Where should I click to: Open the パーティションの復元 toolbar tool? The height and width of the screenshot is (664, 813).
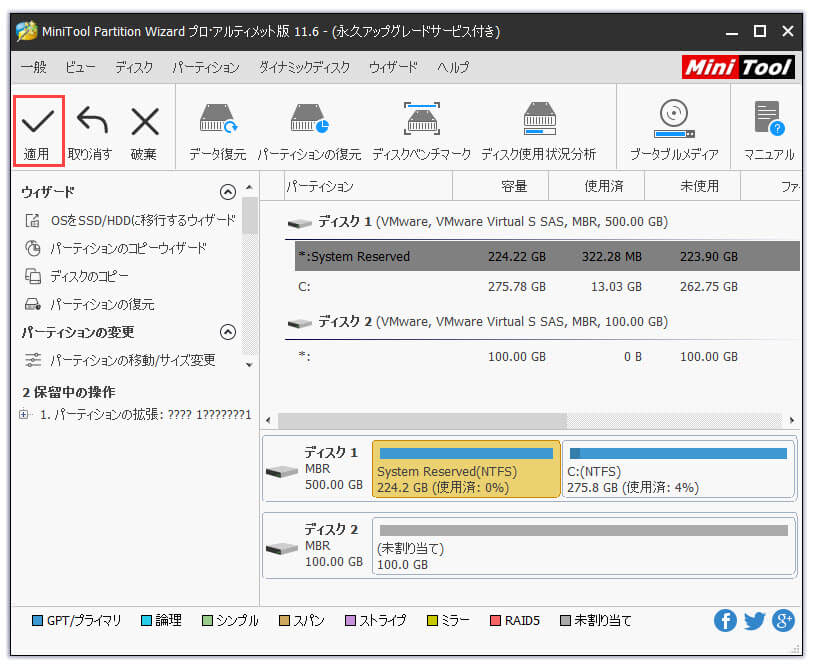(309, 132)
